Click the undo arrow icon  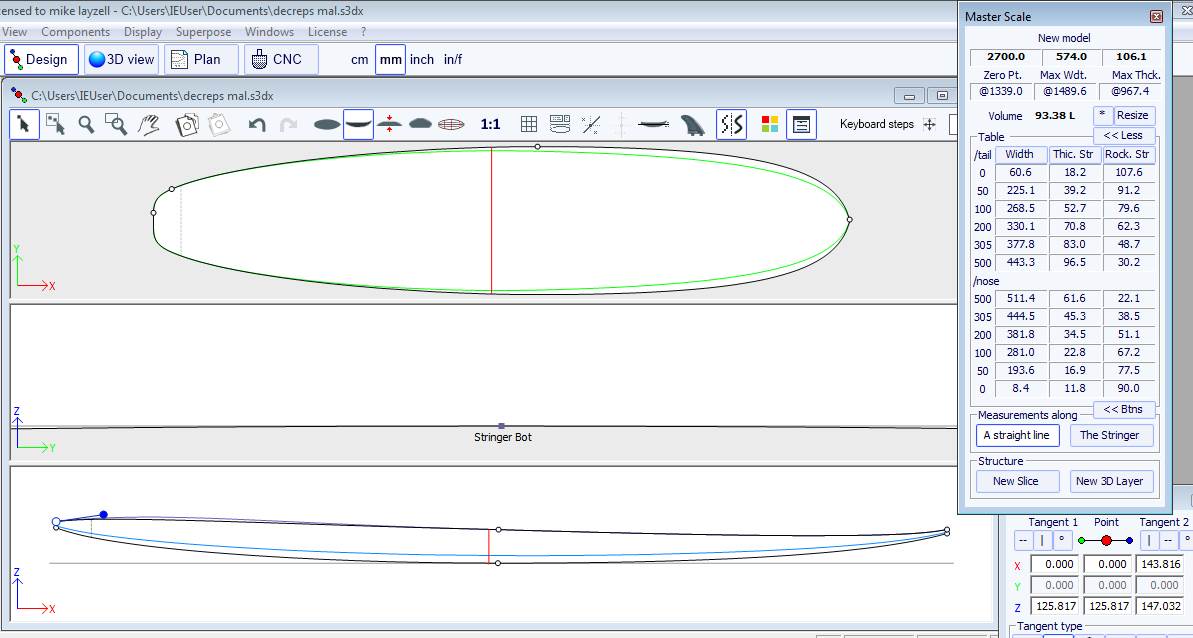257,125
